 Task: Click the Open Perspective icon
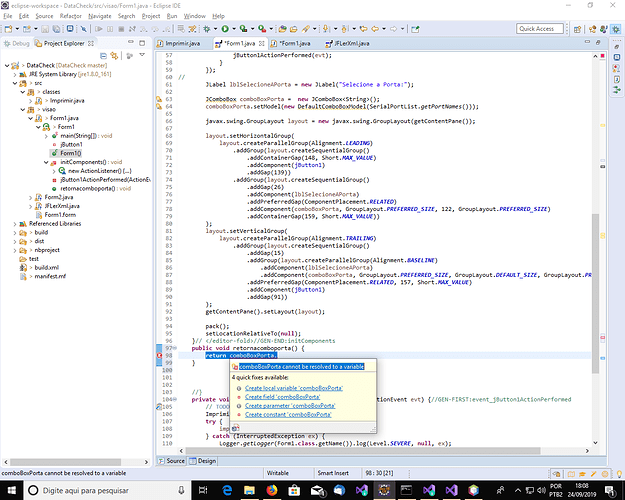point(578,29)
